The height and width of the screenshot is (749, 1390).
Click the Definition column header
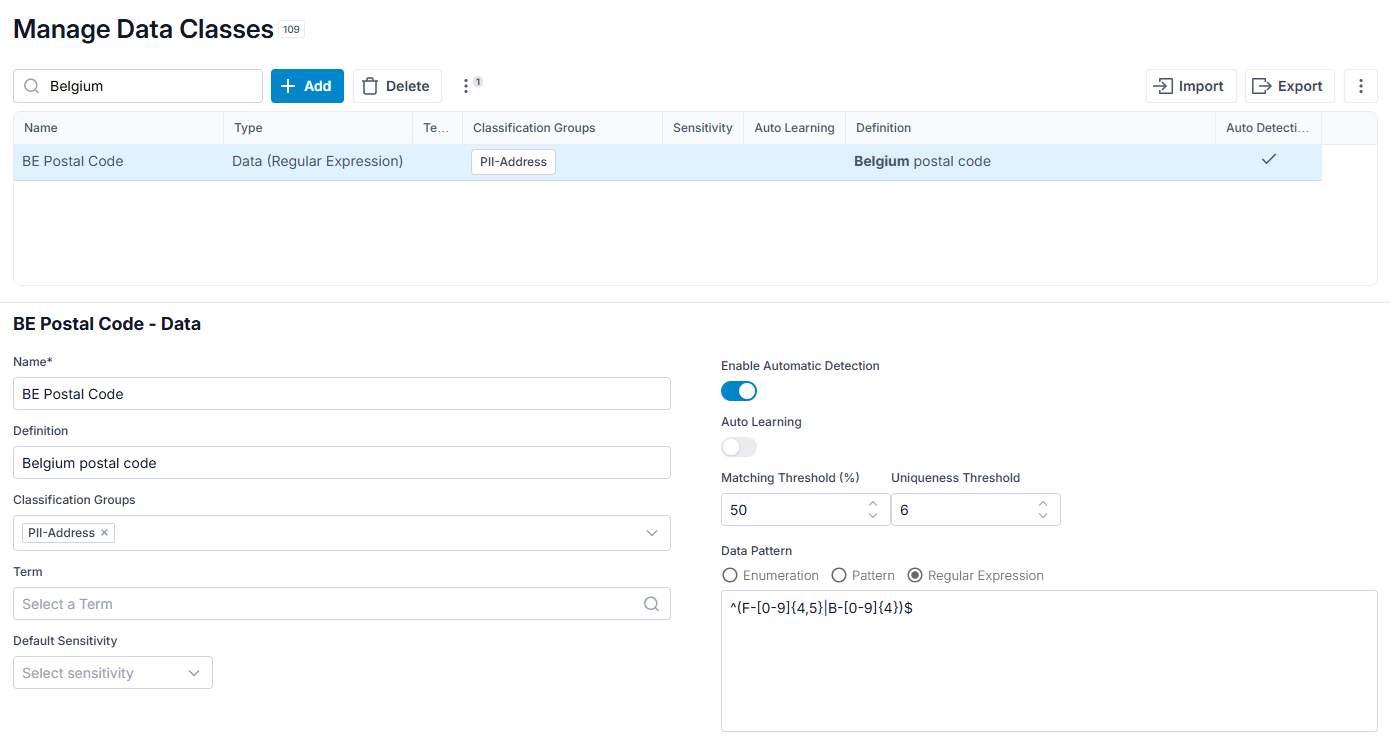tap(1030, 128)
